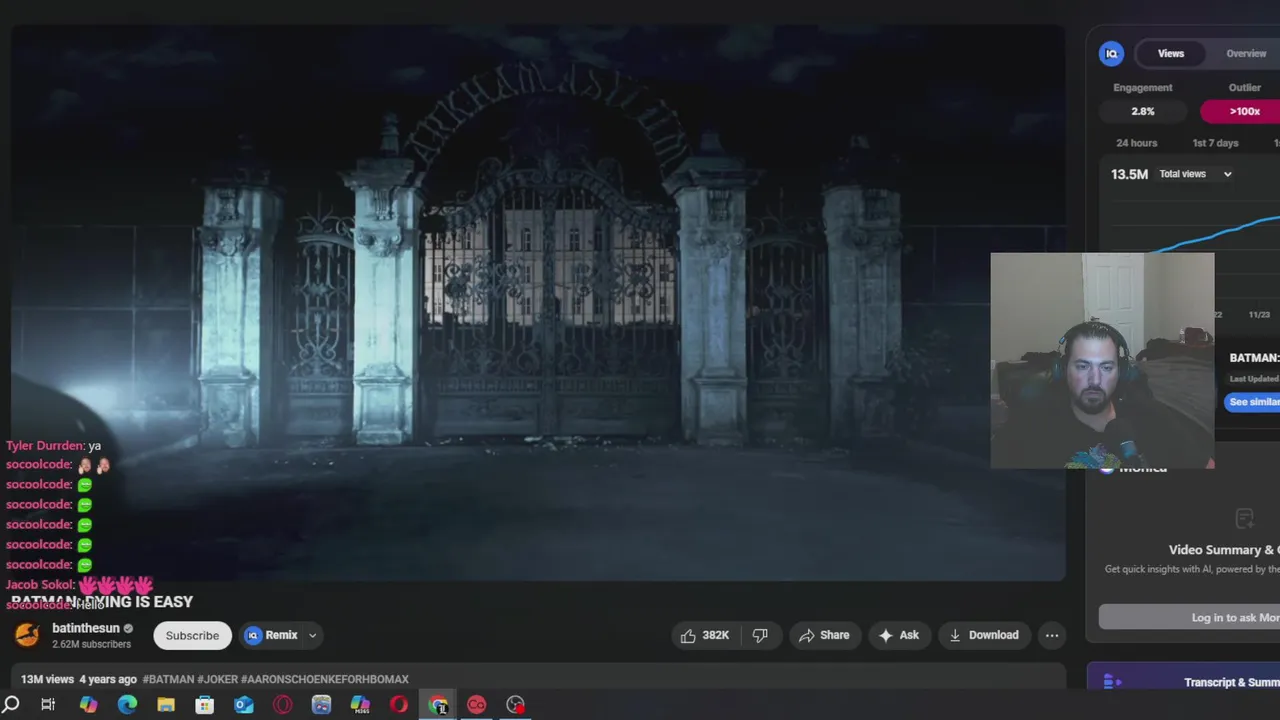Image resolution: width=1280 pixels, height=720 pixels.
Task: Select the 1st 7 days range
Action: click(1215, 143)
